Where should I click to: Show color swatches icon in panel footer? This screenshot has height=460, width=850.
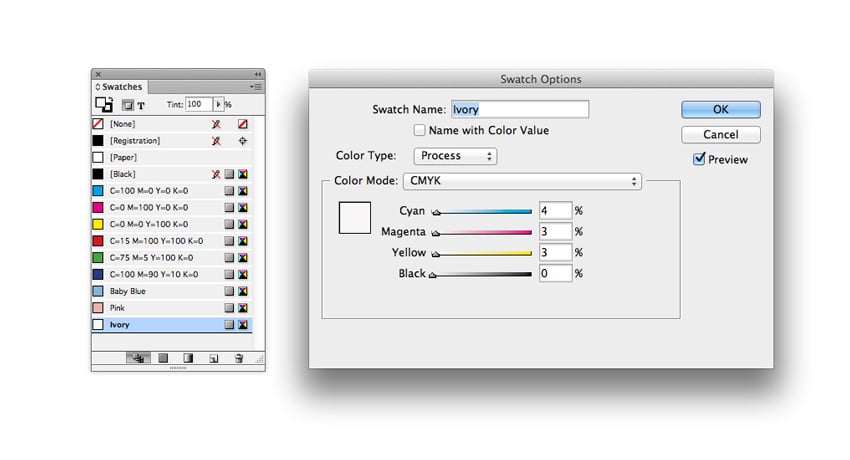[161, 358]
